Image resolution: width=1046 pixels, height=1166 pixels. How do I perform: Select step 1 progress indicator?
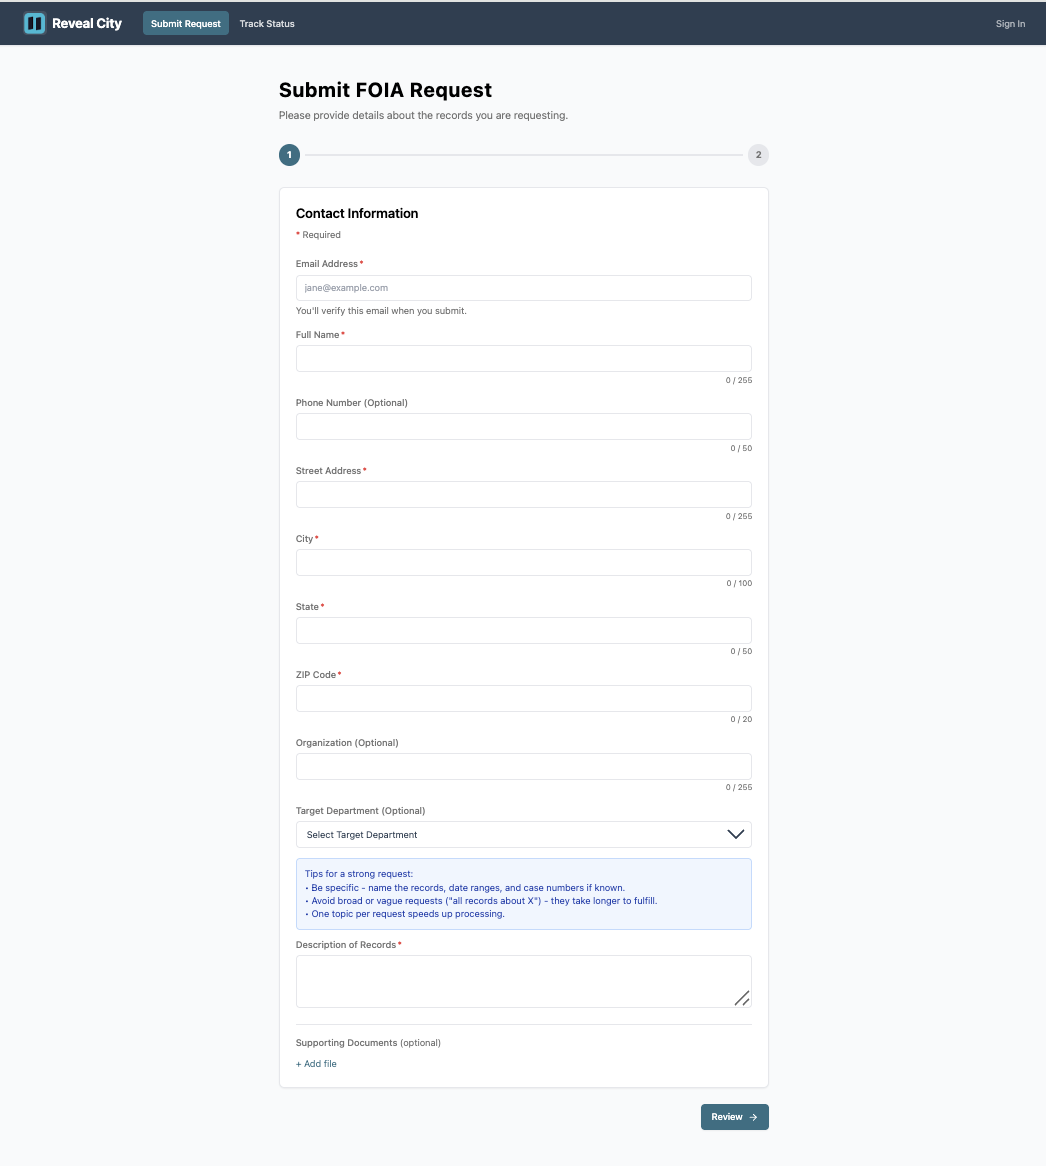pos(289,155)
